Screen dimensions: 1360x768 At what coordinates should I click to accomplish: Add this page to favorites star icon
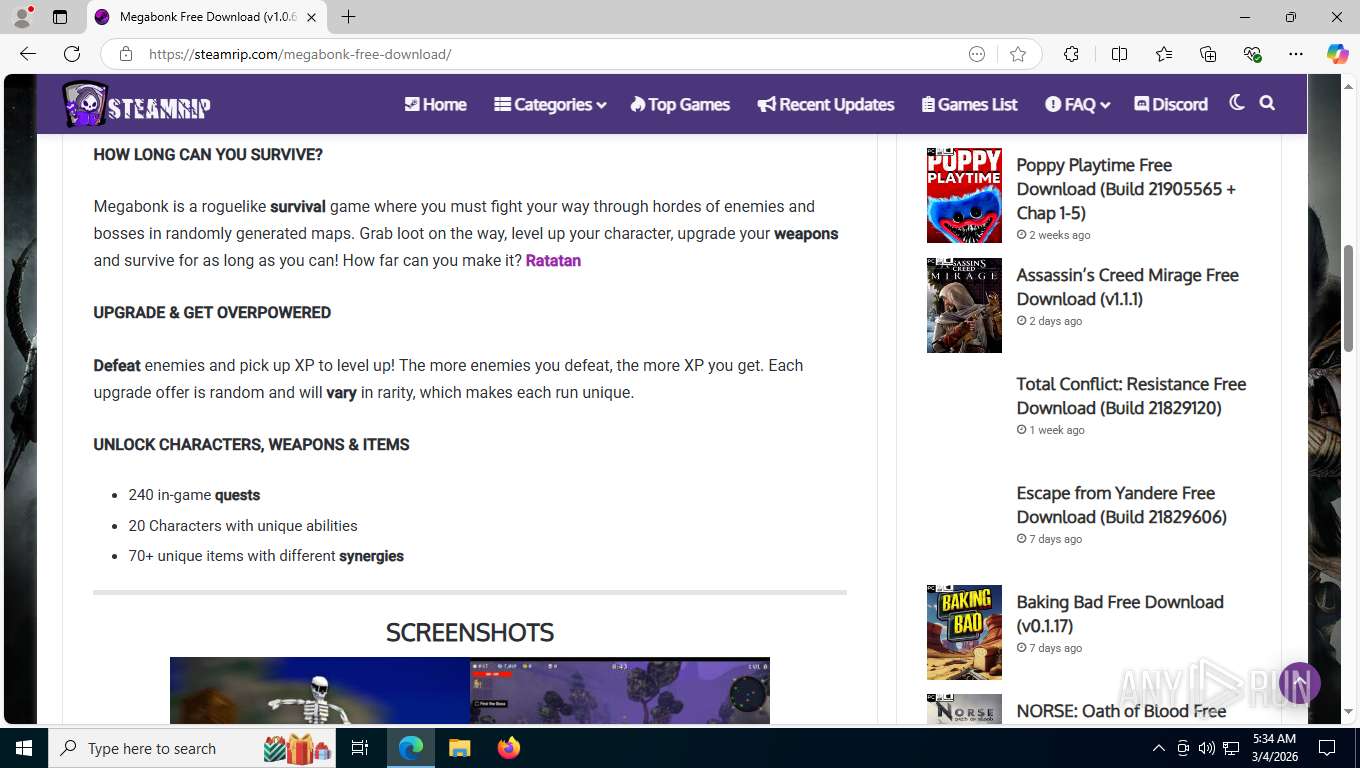click(1018, 54)
